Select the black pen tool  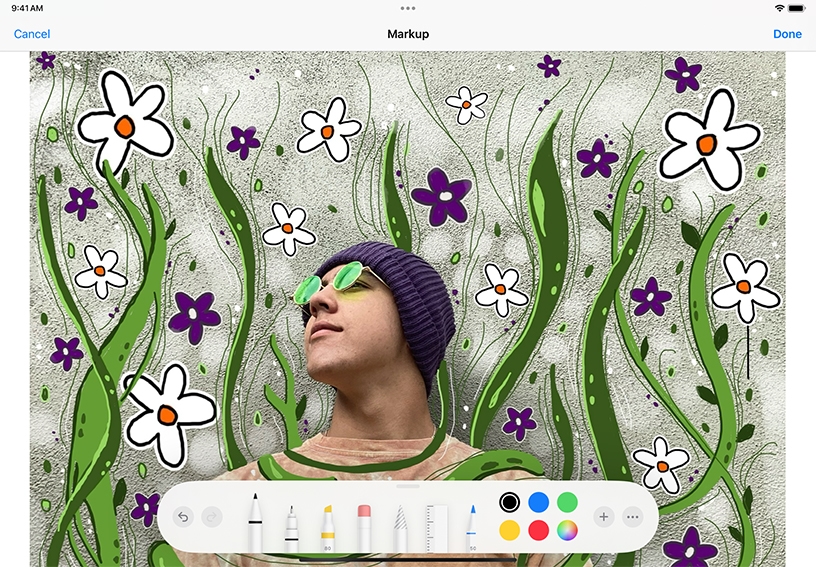255,521
